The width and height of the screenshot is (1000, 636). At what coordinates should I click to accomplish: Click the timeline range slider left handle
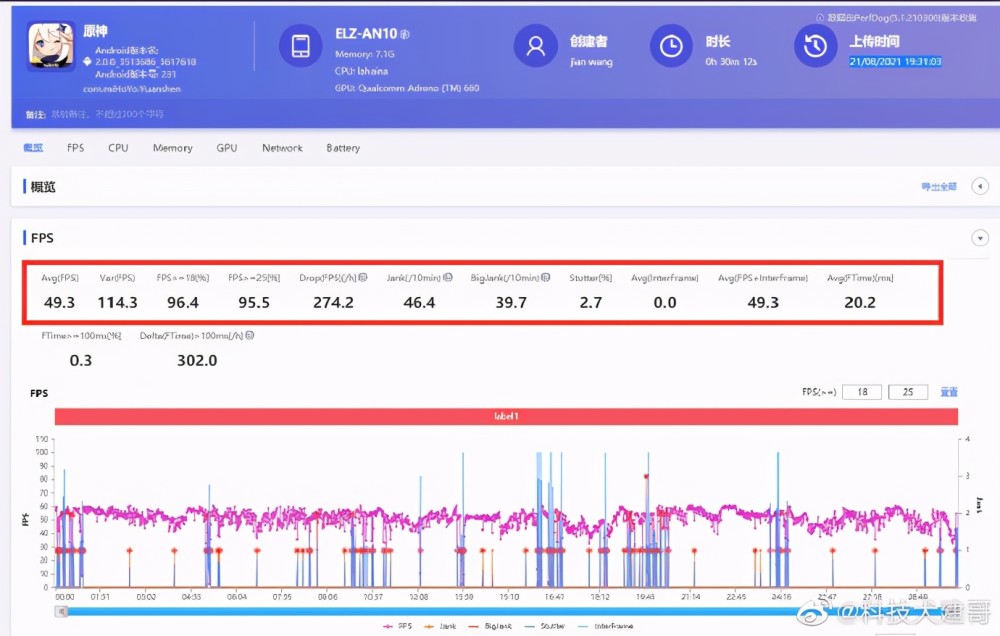60,610
